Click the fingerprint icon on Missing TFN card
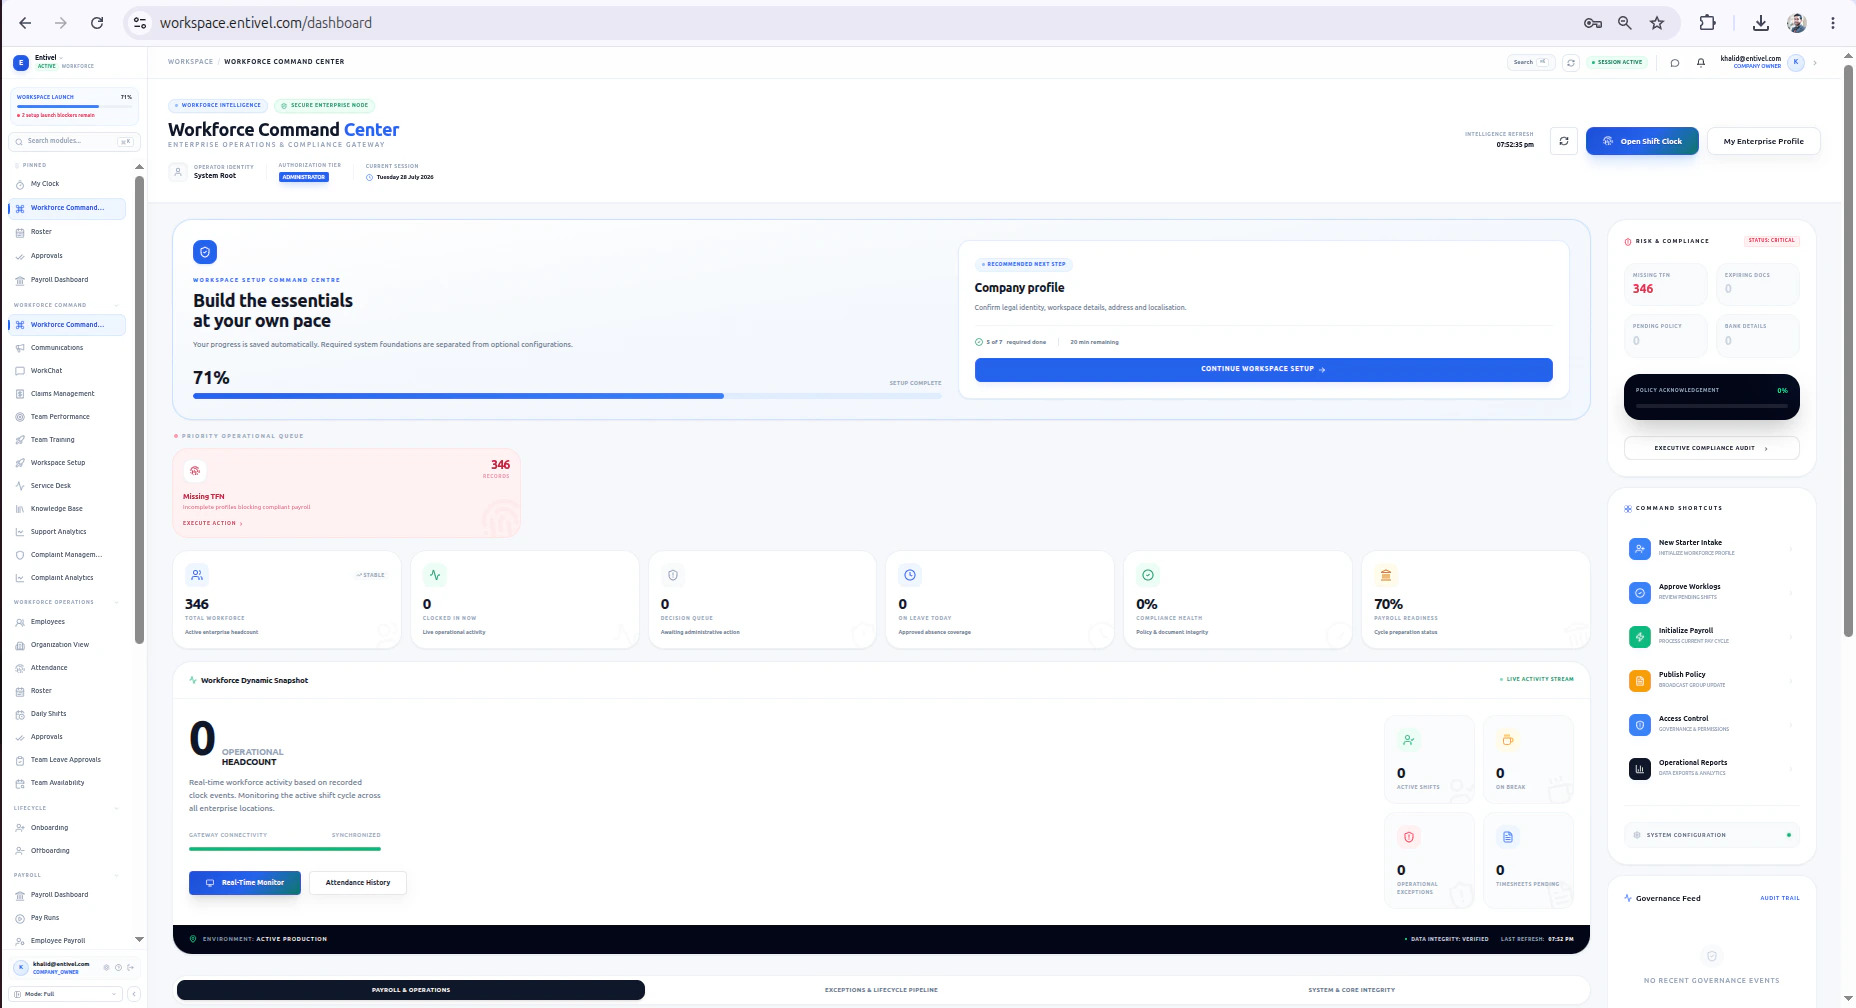The height and width of the screenshot is (1008, 1856). (x=195, y=470)
